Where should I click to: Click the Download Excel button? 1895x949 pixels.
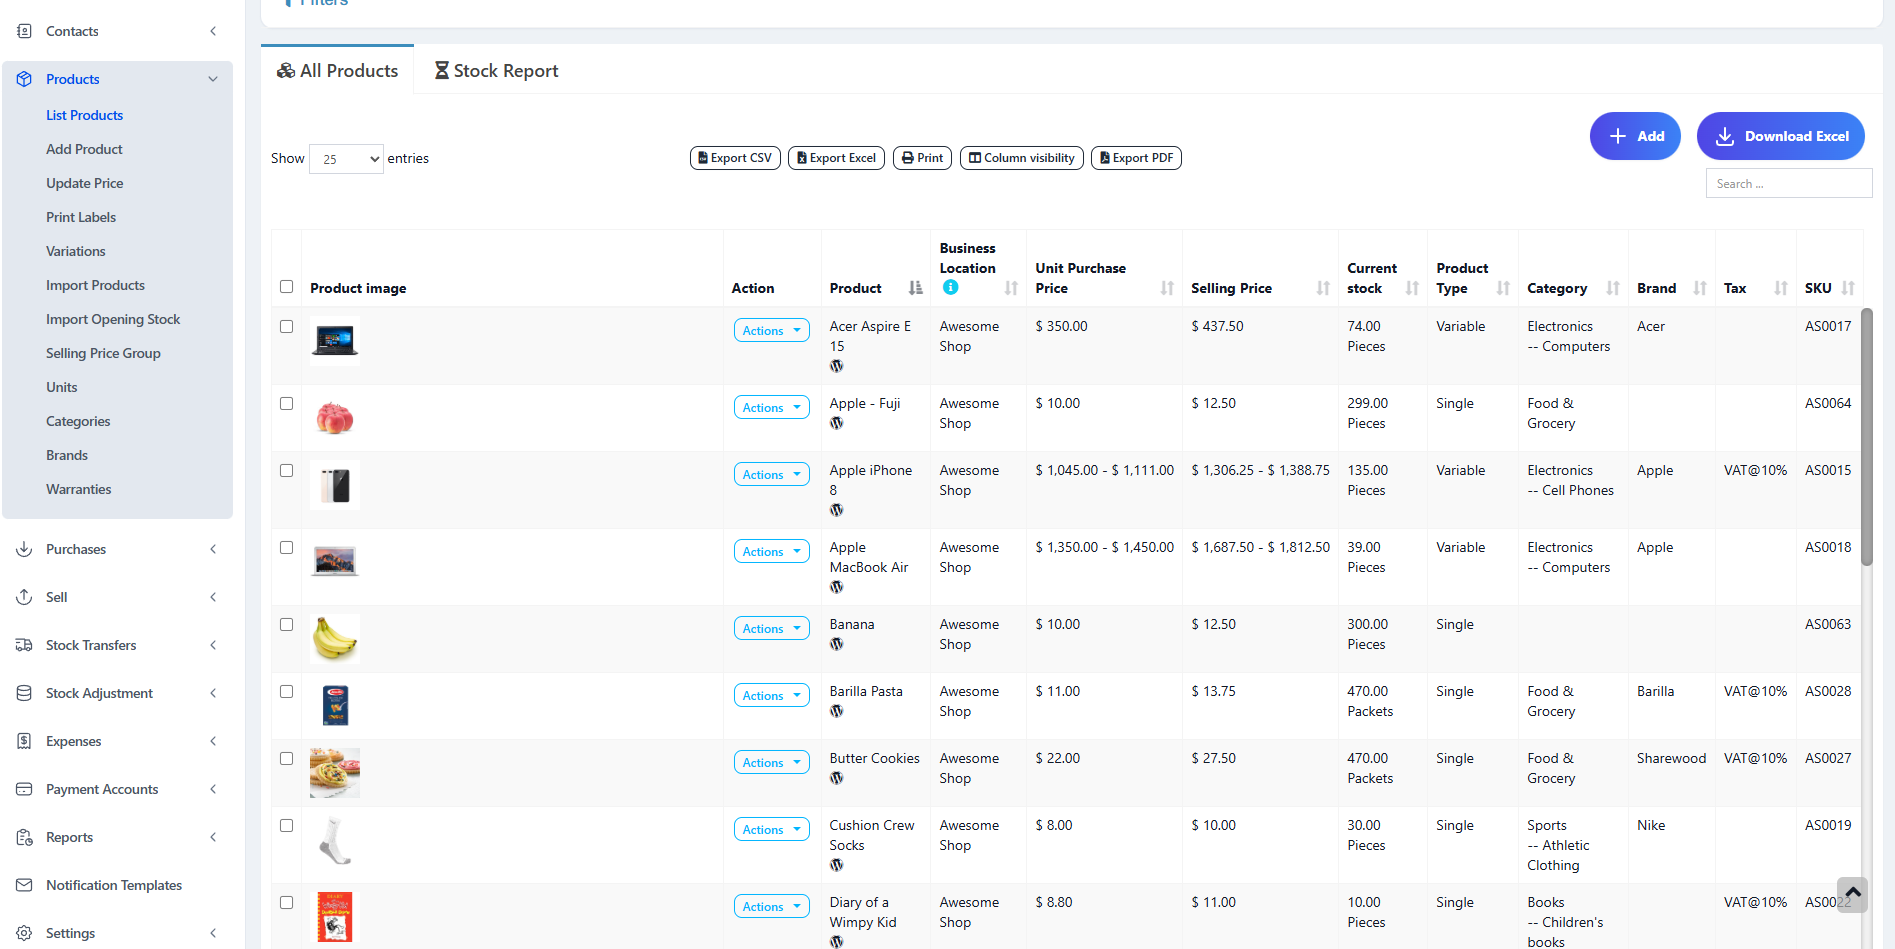[x=1780, y=136]
